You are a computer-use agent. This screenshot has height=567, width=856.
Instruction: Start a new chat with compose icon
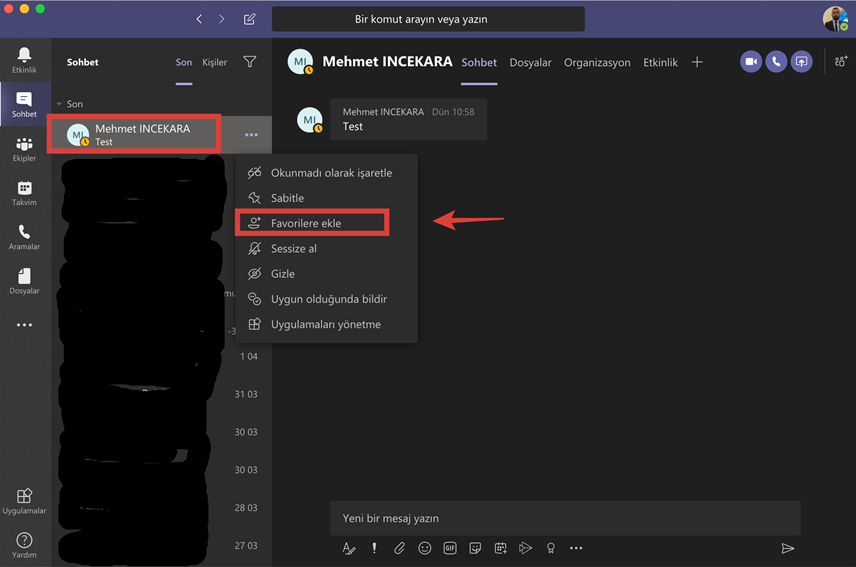point(249,19)
